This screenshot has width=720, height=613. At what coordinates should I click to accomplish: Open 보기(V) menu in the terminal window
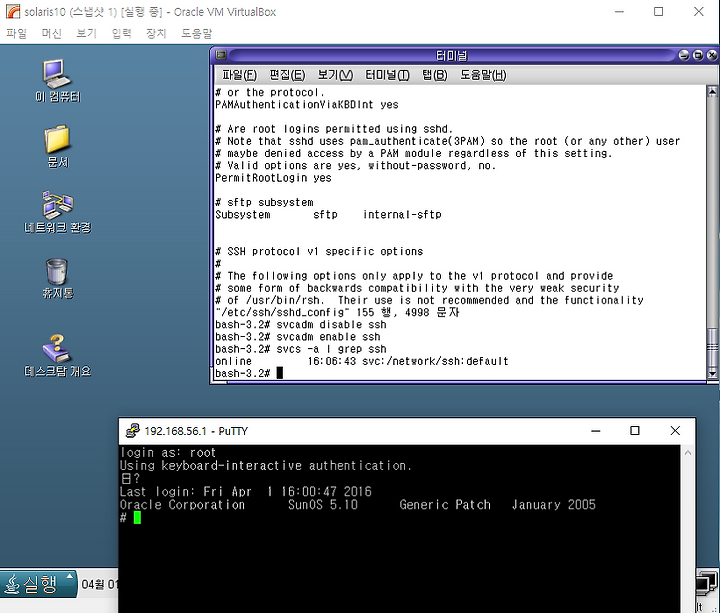pyautogui.click(x=335, y=75)
